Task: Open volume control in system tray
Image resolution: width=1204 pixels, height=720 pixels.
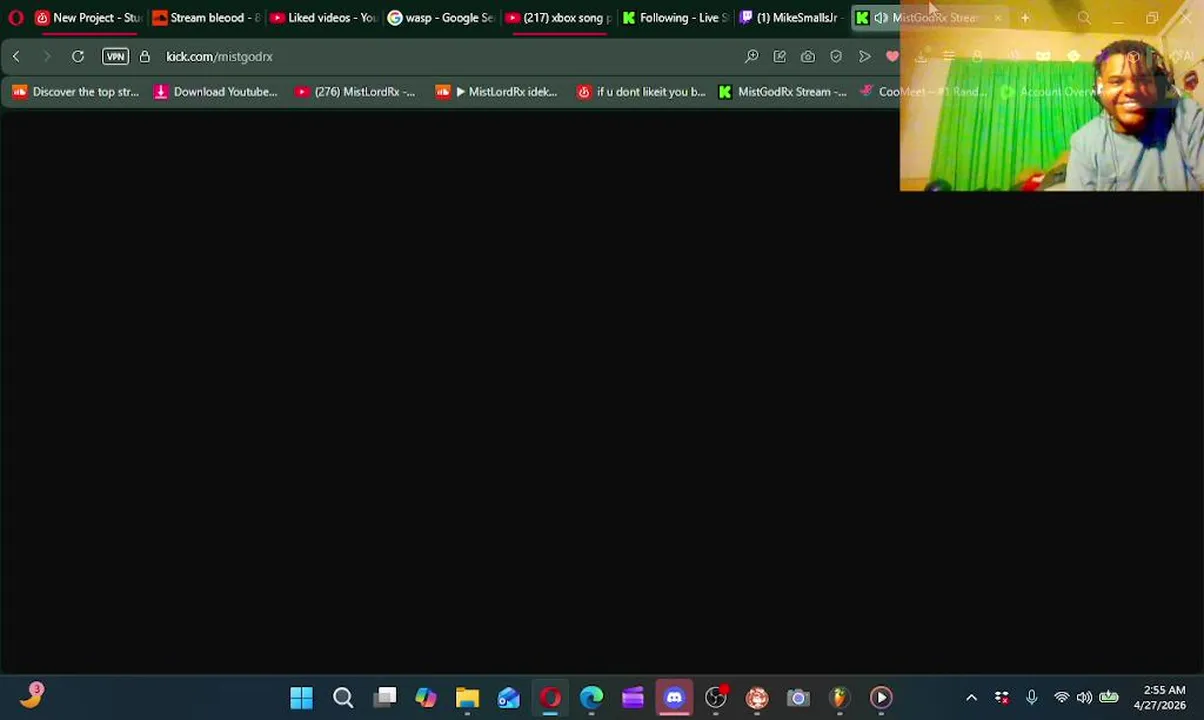Action: click(1084, 698)
